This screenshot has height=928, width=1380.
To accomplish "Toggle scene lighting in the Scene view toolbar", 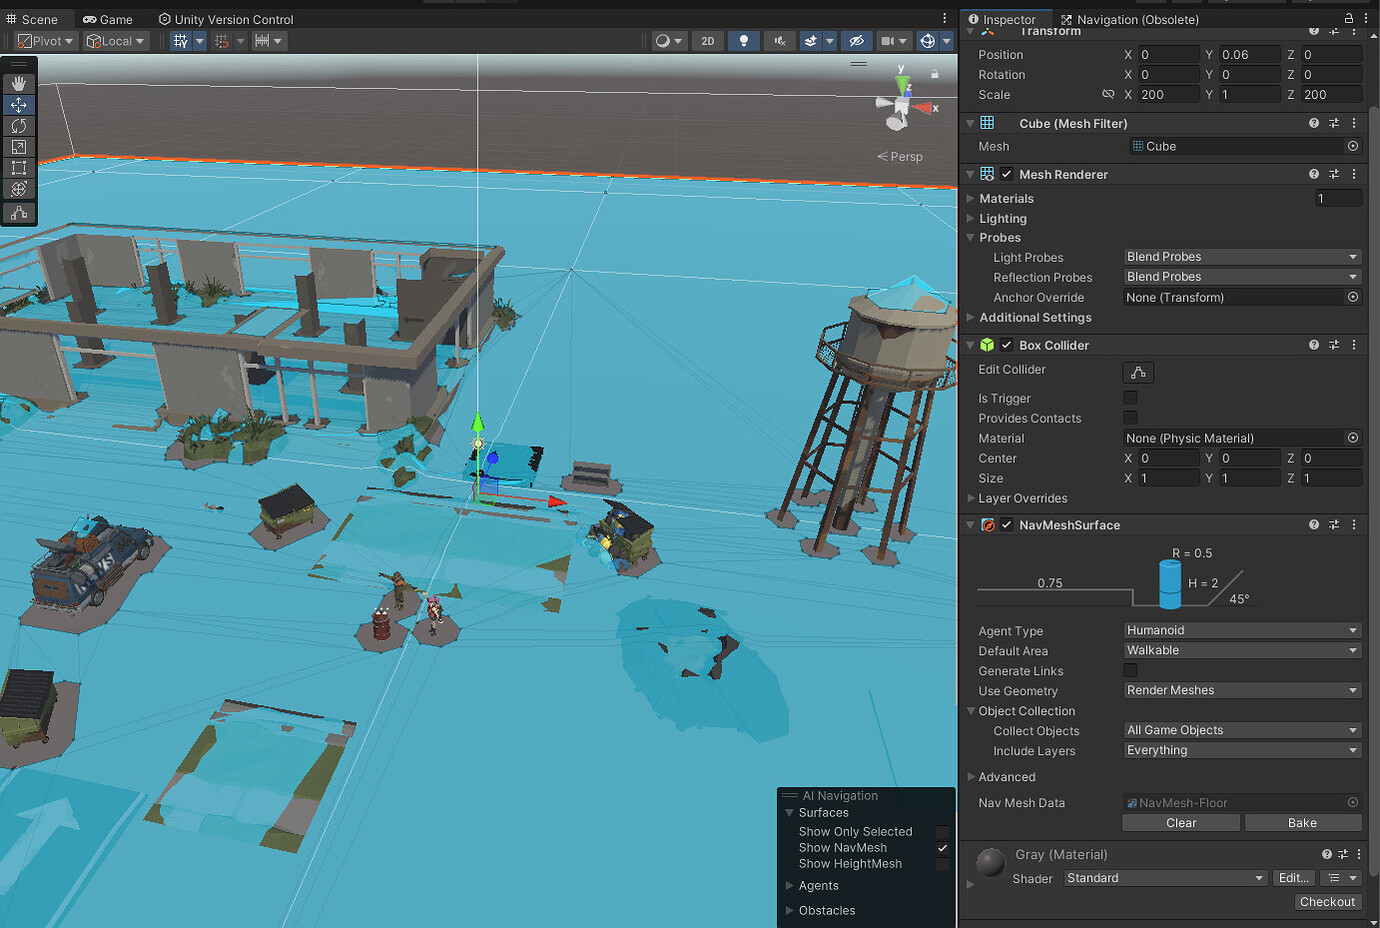I will point(745,41).
